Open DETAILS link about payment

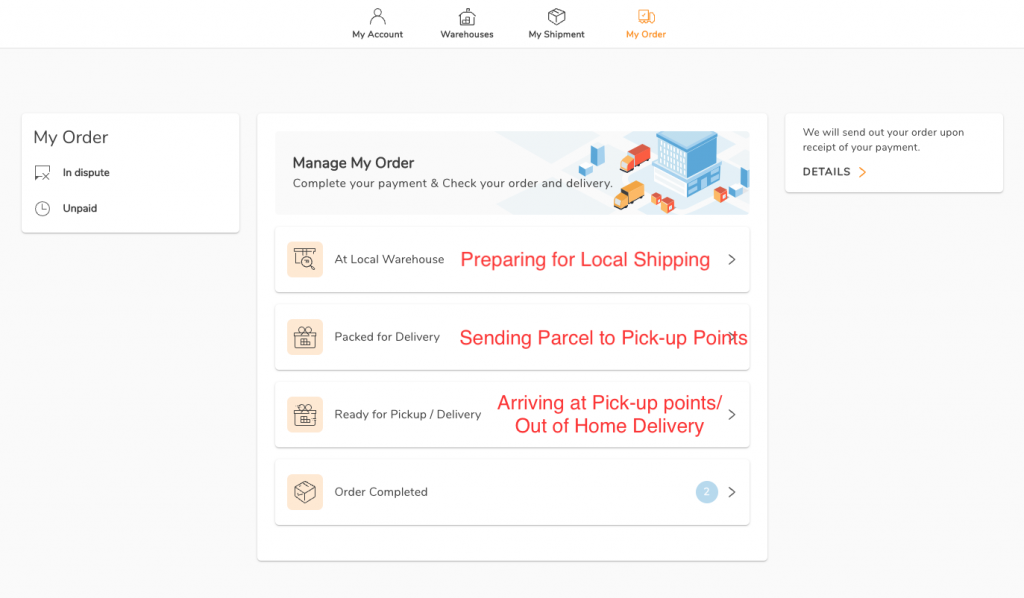(834, 172)
